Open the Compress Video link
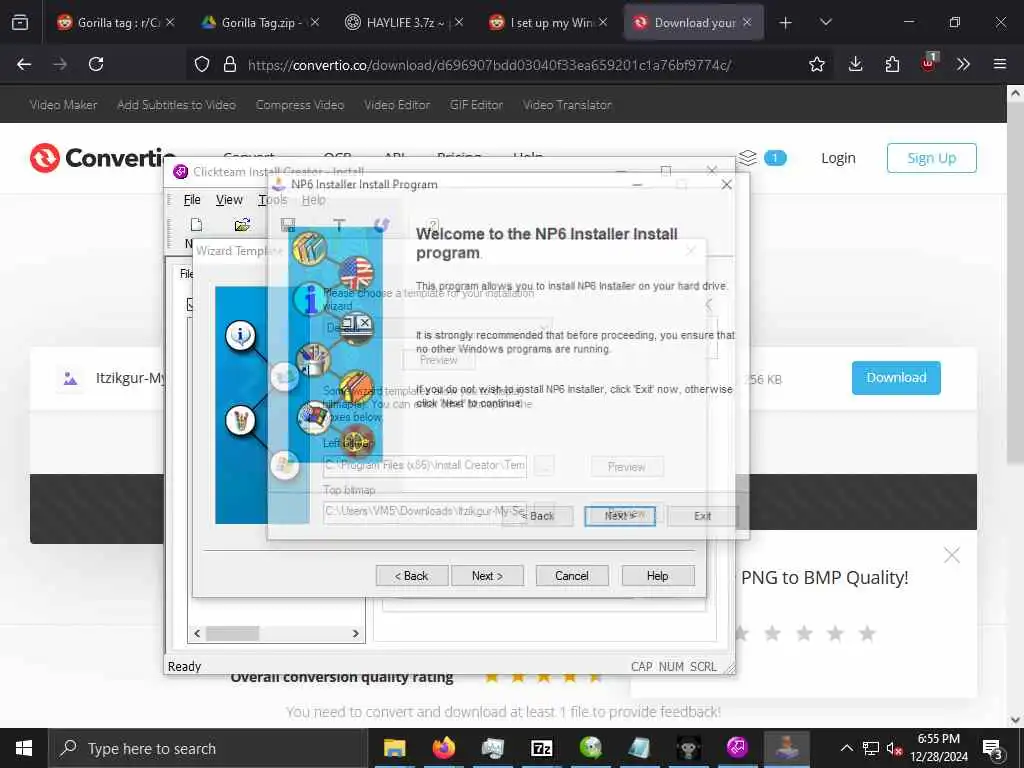 (300, 104)
